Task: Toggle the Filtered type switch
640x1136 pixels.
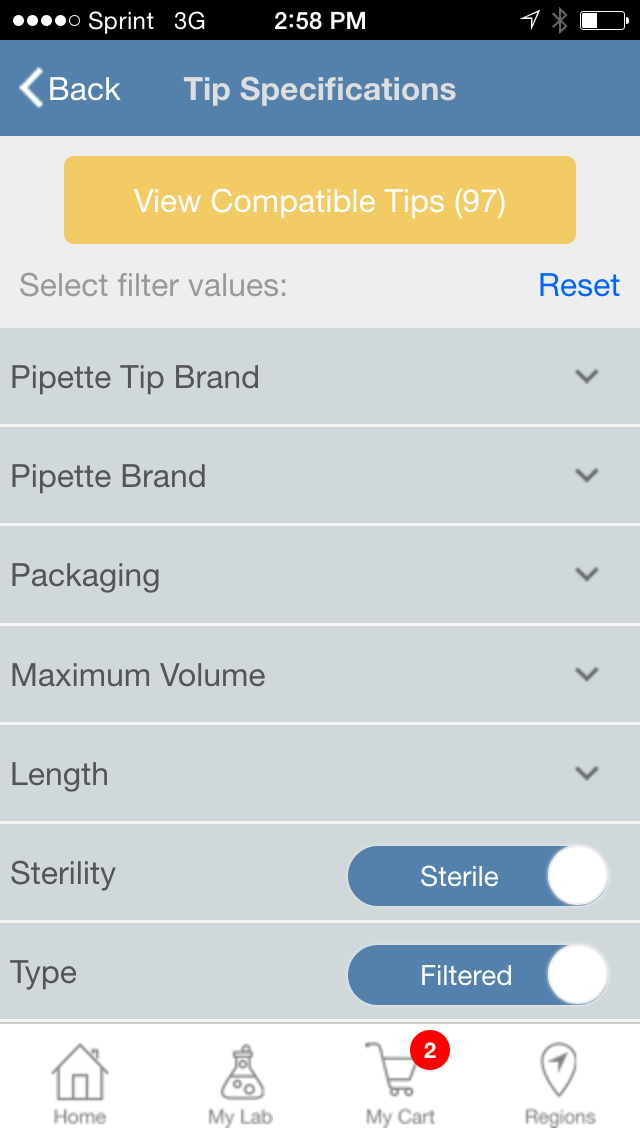Action: 478,975
